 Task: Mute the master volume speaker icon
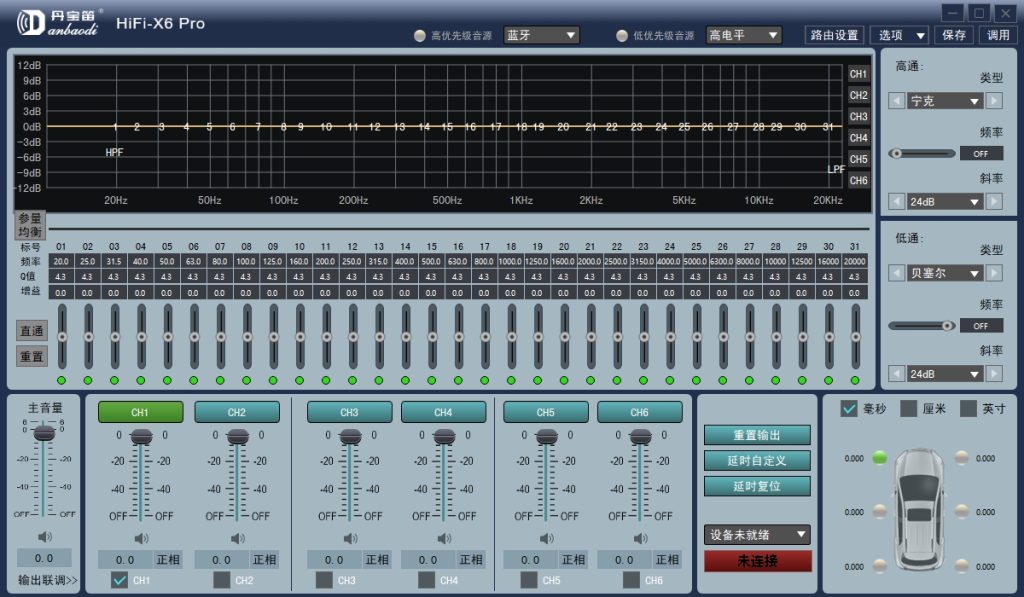(x=44, y=537)
